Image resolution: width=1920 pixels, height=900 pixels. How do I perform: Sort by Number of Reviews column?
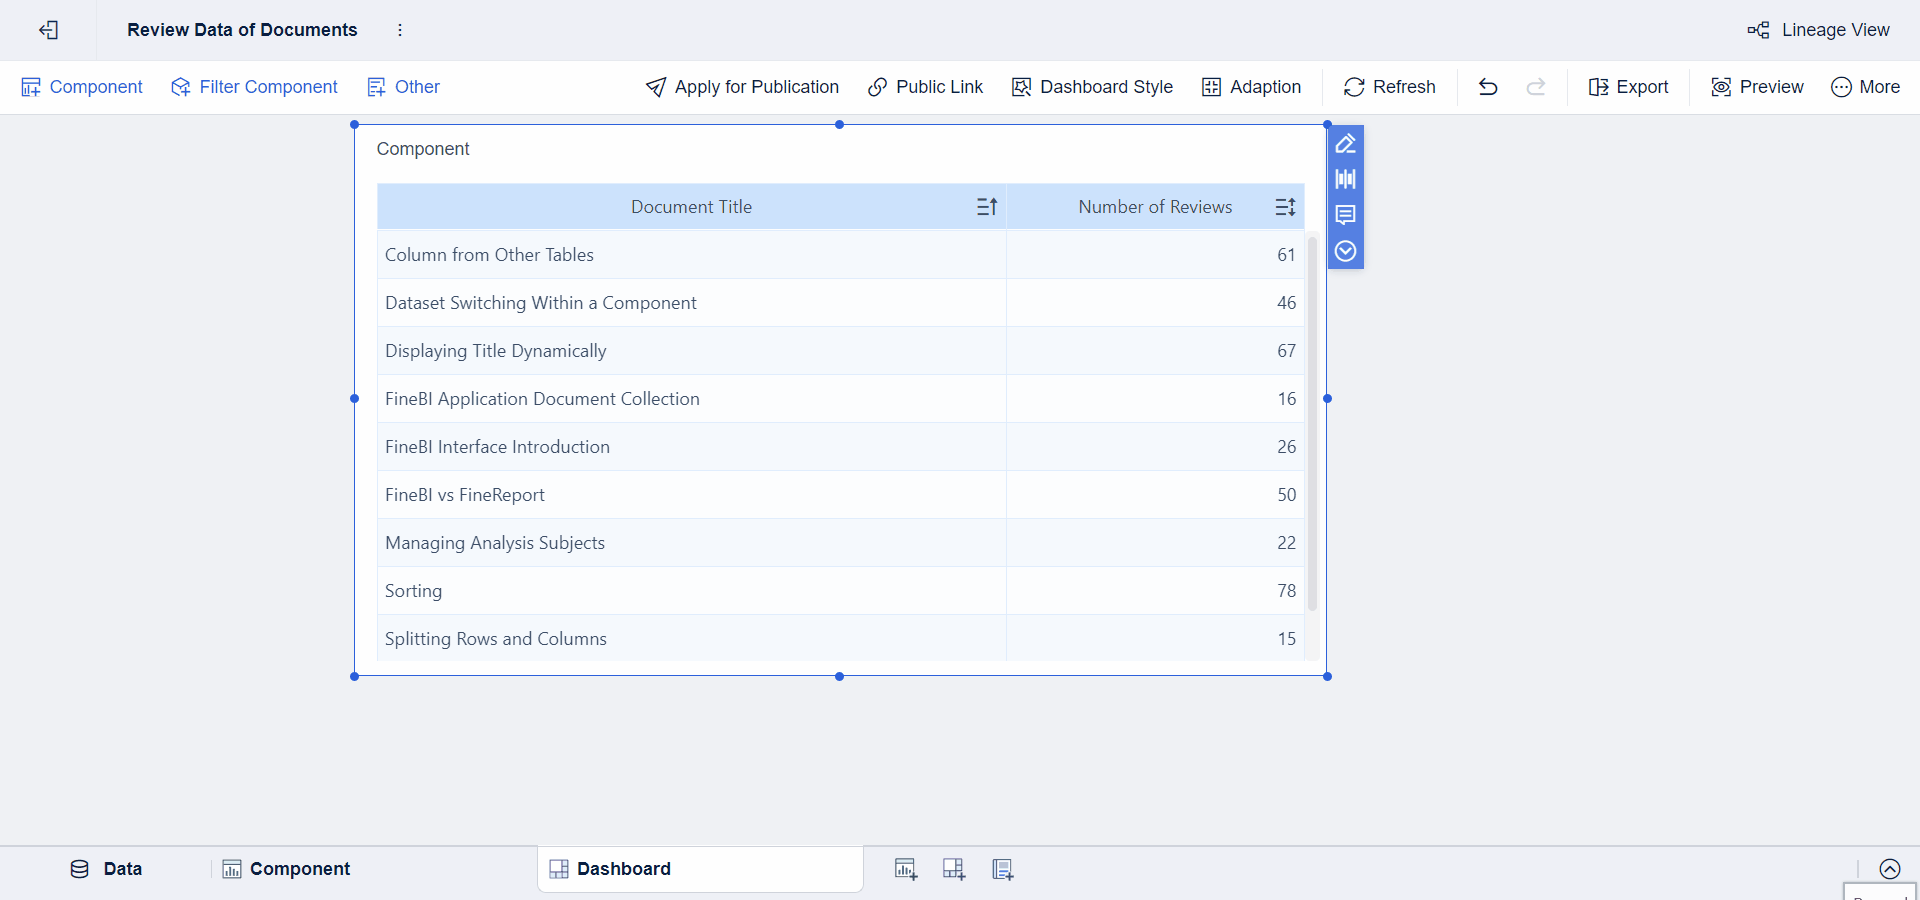(x=1285, y=207)
